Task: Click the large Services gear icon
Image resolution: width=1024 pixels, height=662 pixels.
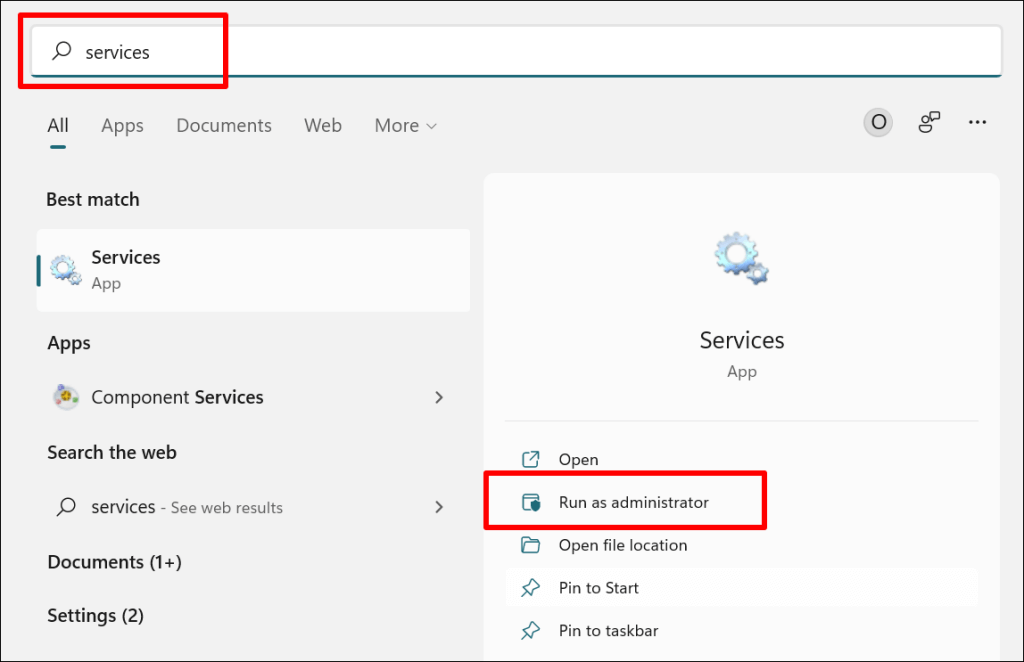Action: click(x=742, y=258)
